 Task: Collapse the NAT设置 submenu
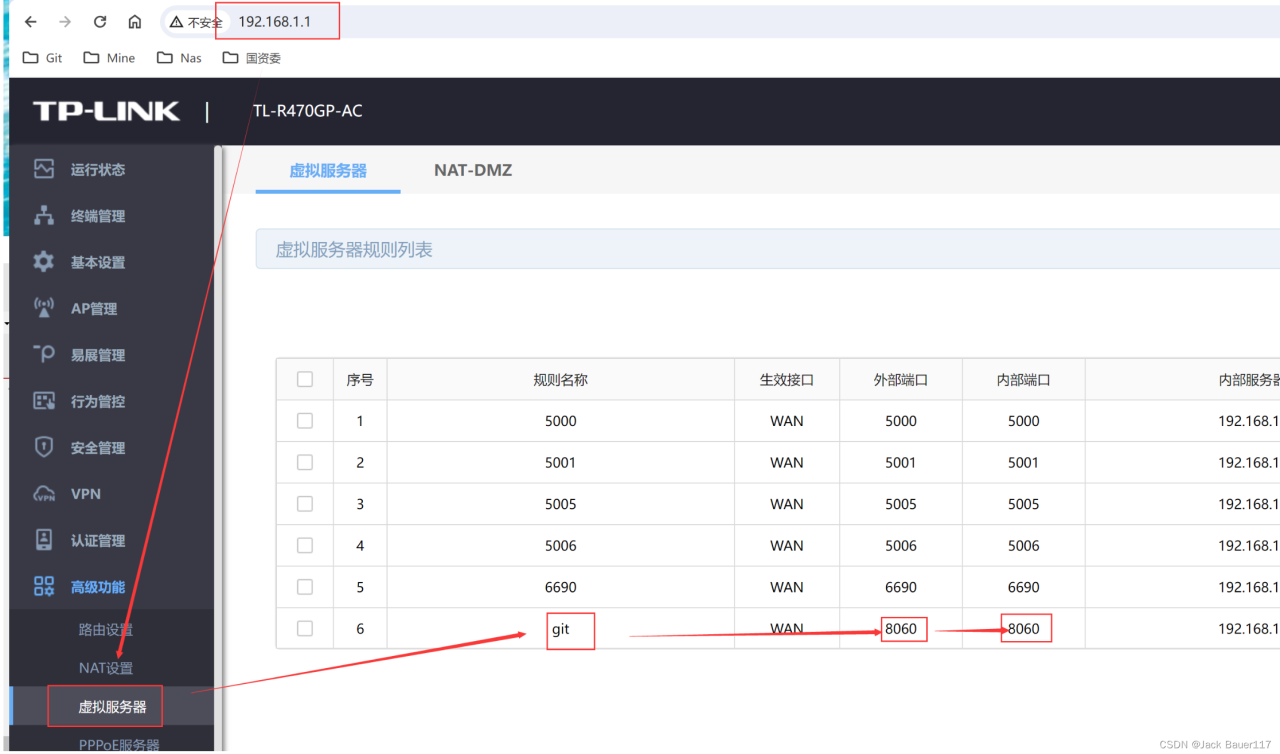pos(108,667)
